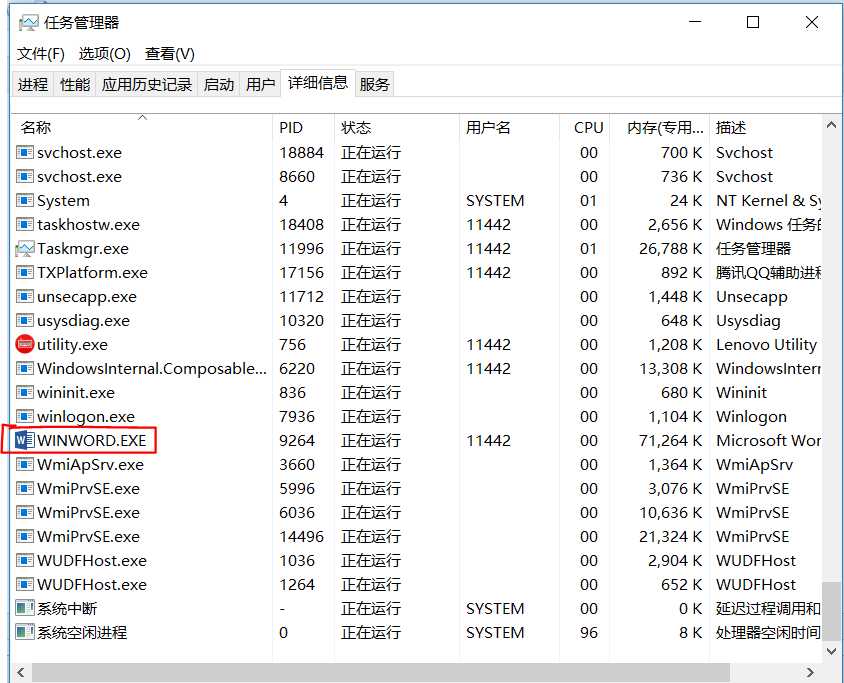844x683 pixels.
Task: Click SYSTEM username in 系统中断 row
Action: pos(495,609)
